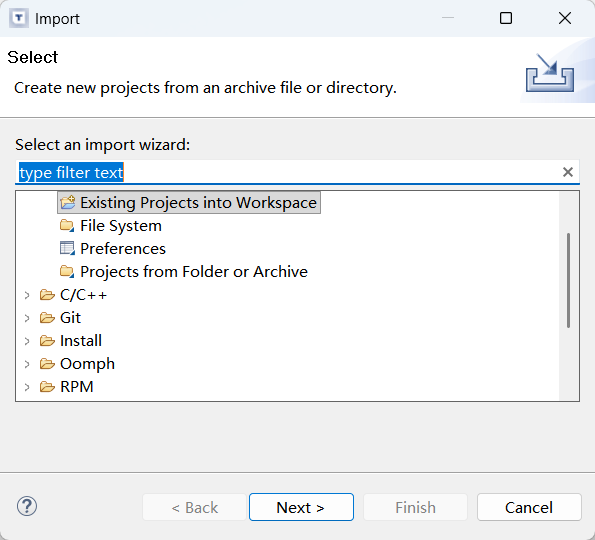Image resolution: width=595 pixels, height=540 pixels.
Task: Click the wizard list vertical scrollbar
Action: point(568,280)
